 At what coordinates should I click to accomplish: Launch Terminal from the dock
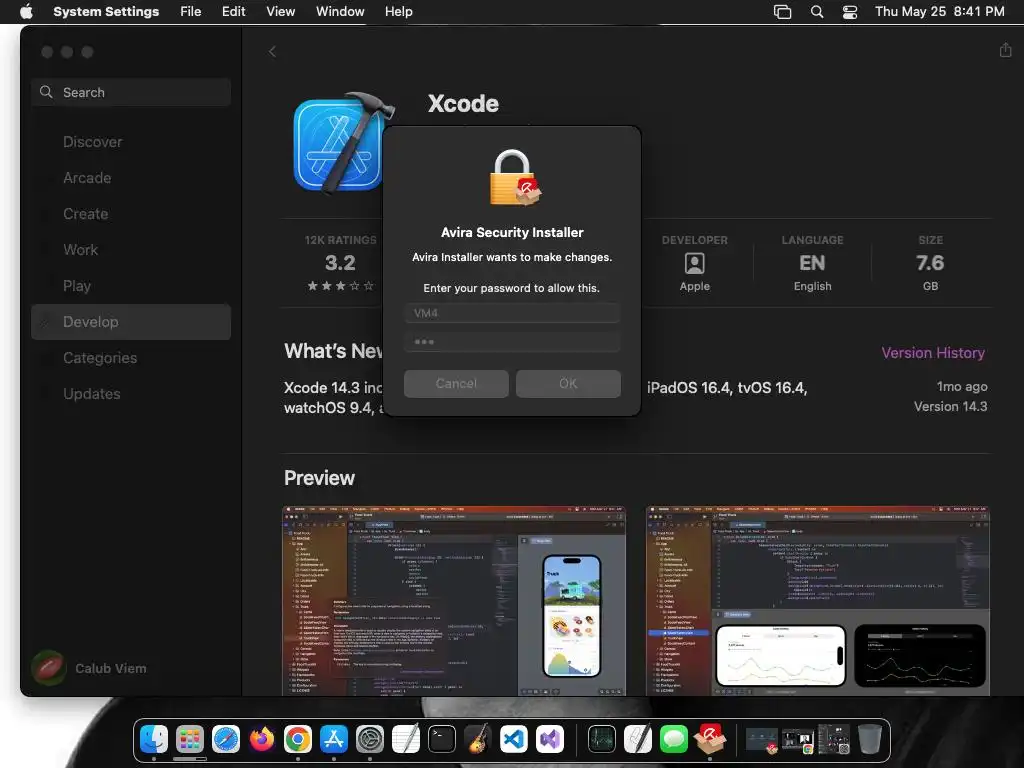tap(441, 739)
